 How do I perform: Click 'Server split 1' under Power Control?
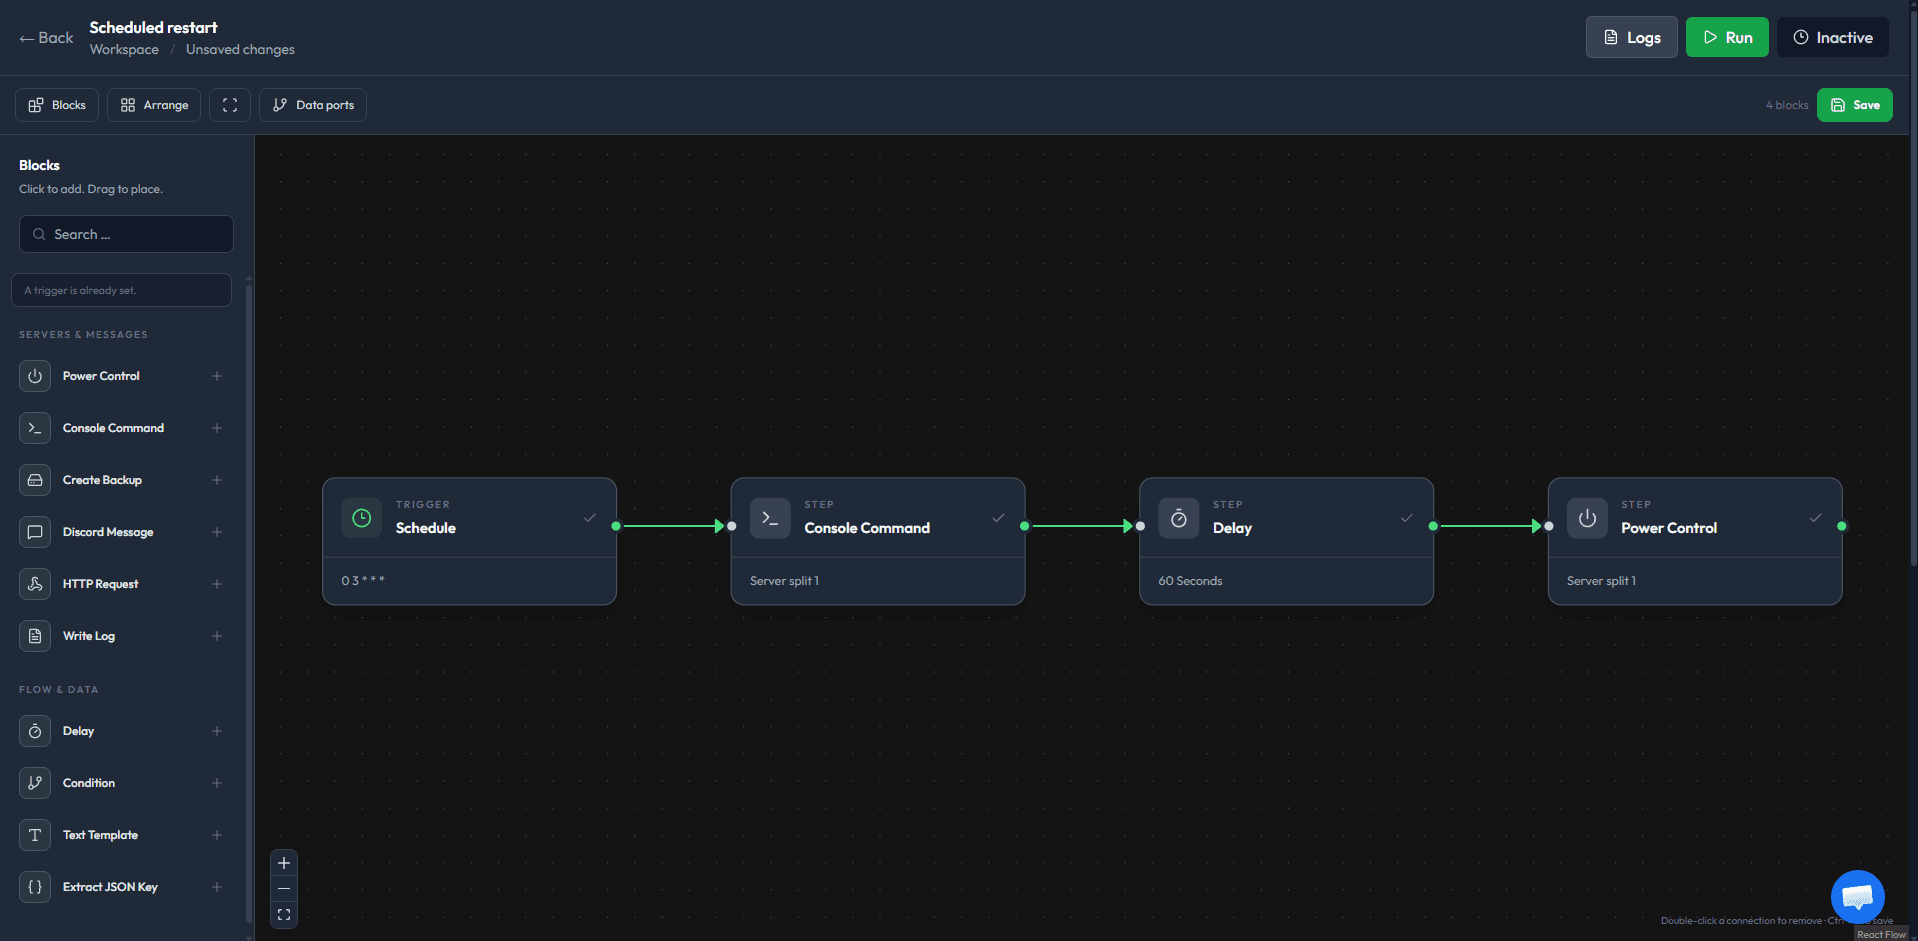pyautogui.click(x=1601, y=581)
